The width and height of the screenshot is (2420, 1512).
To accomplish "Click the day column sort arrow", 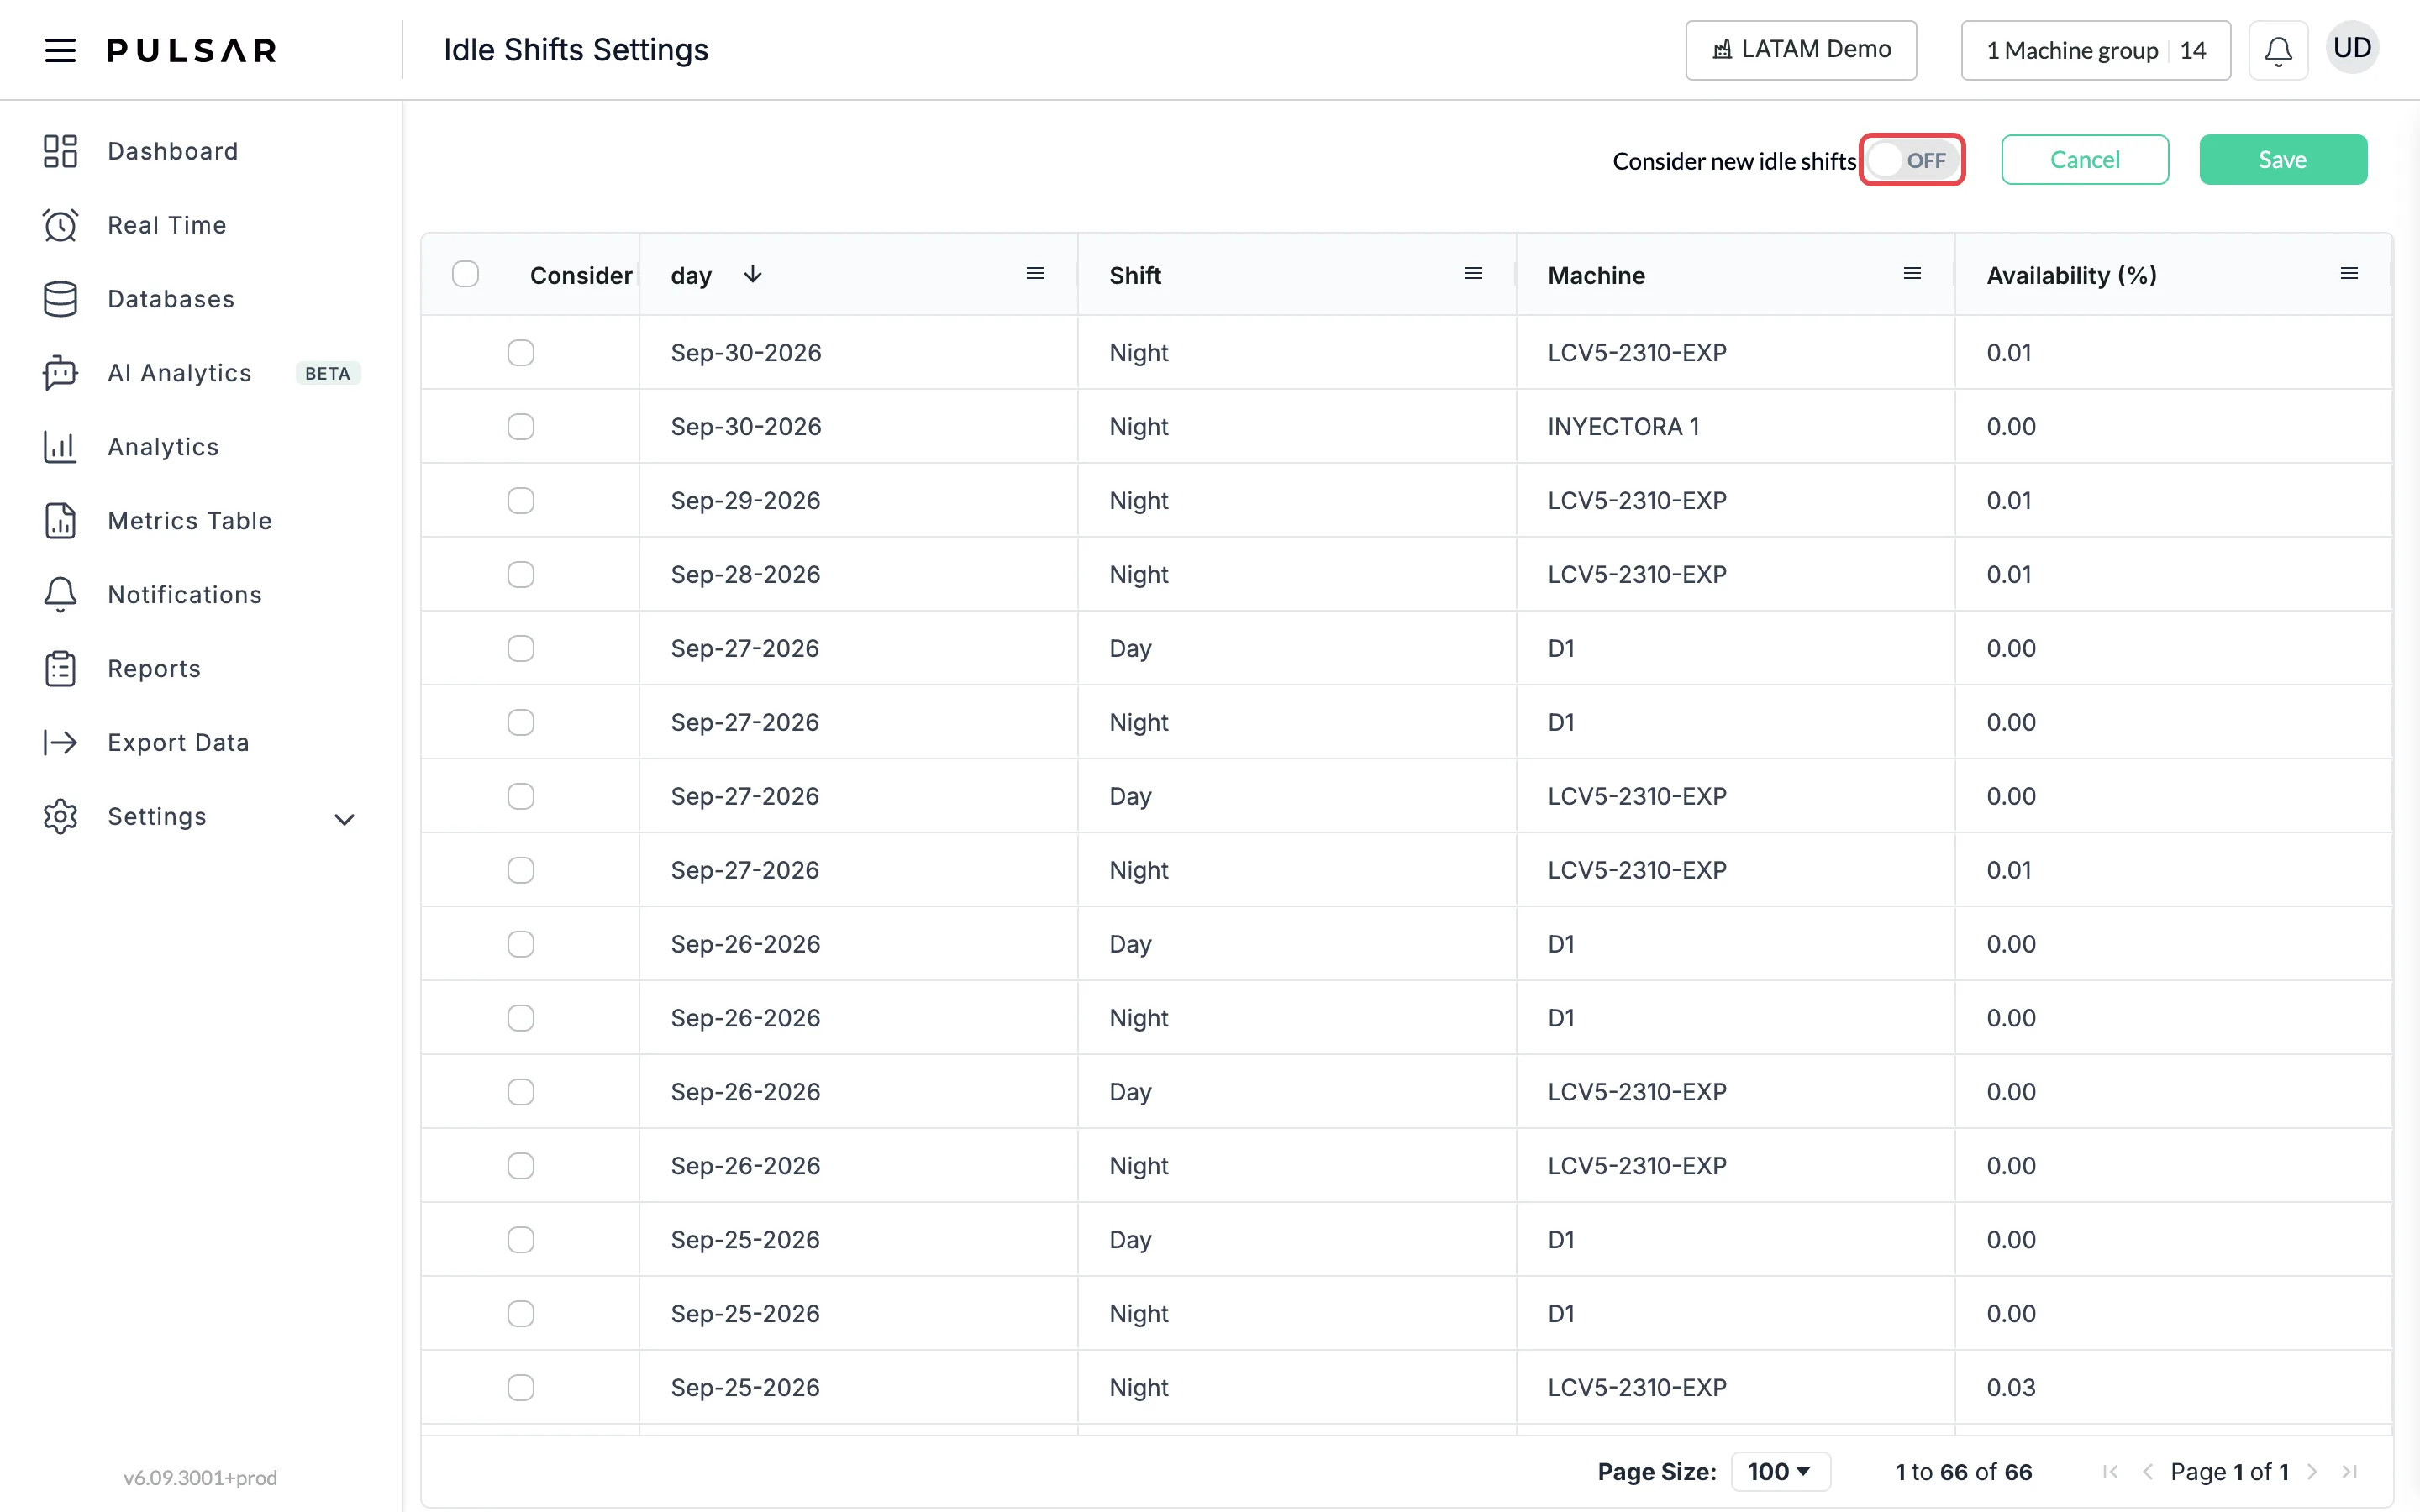I will click(753, 274).
